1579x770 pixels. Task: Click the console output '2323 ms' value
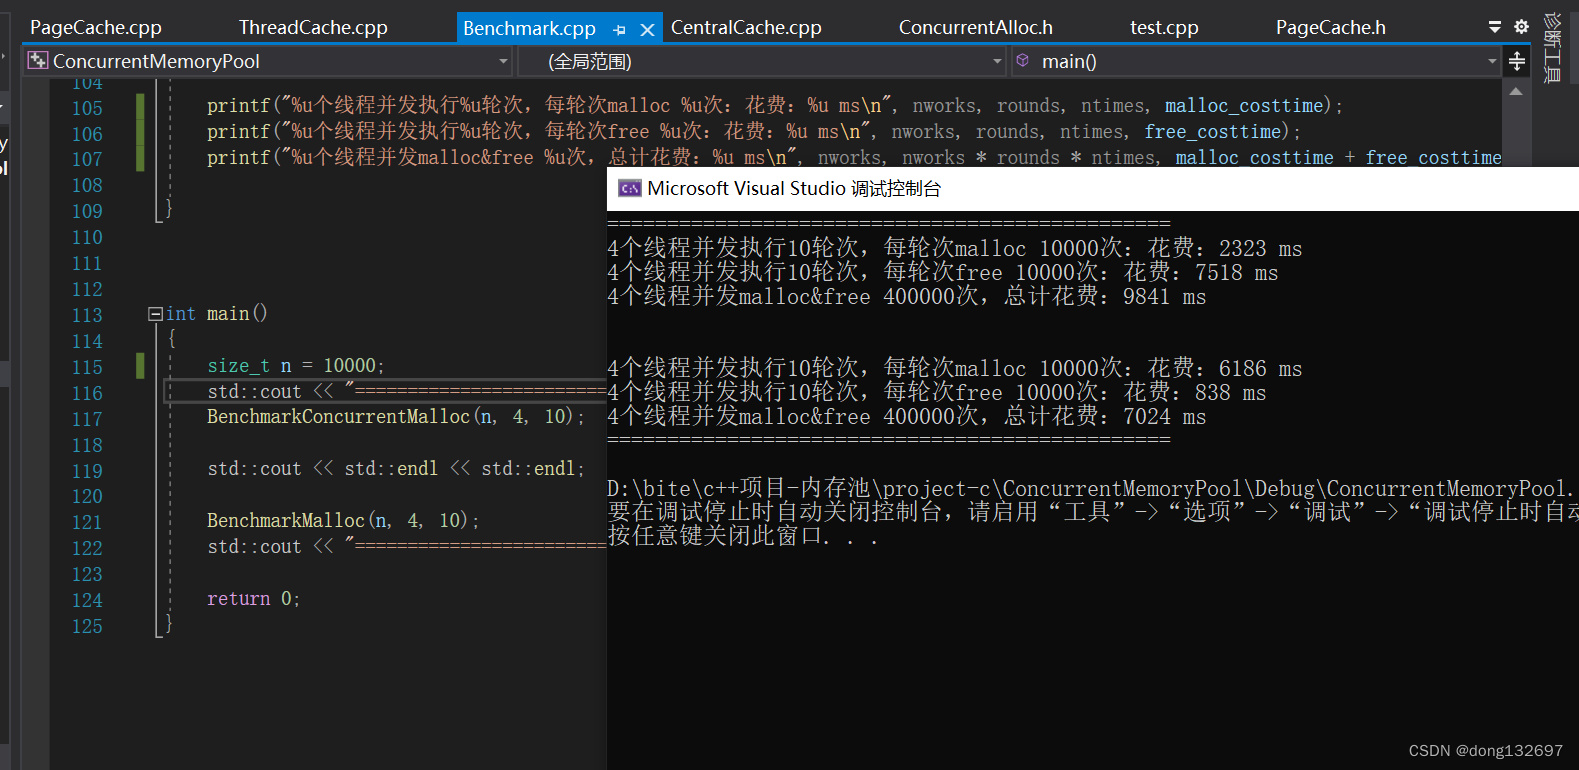coord(1260,249)
